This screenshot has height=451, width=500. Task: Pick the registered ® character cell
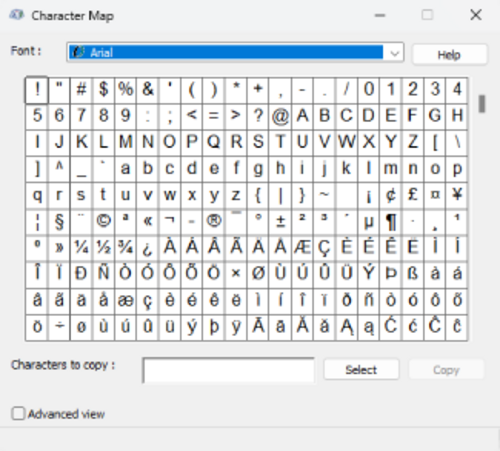[214, 221]
